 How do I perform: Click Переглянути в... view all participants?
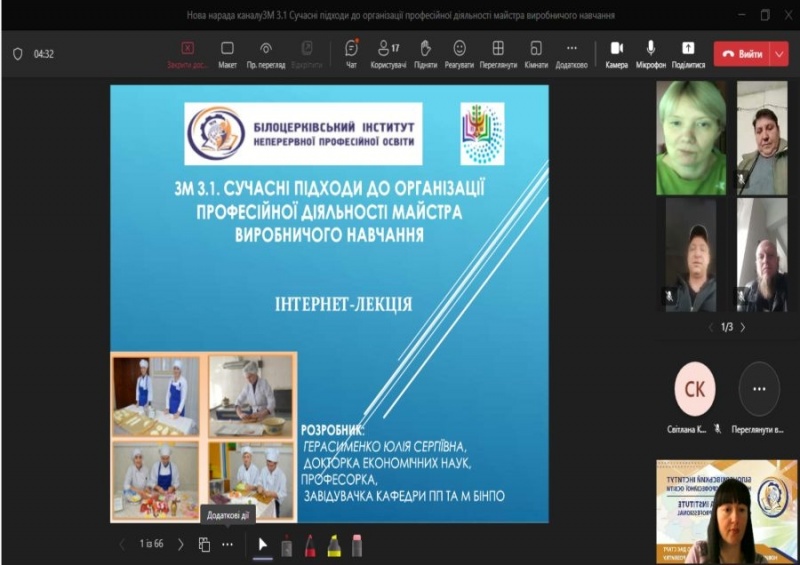759,389
